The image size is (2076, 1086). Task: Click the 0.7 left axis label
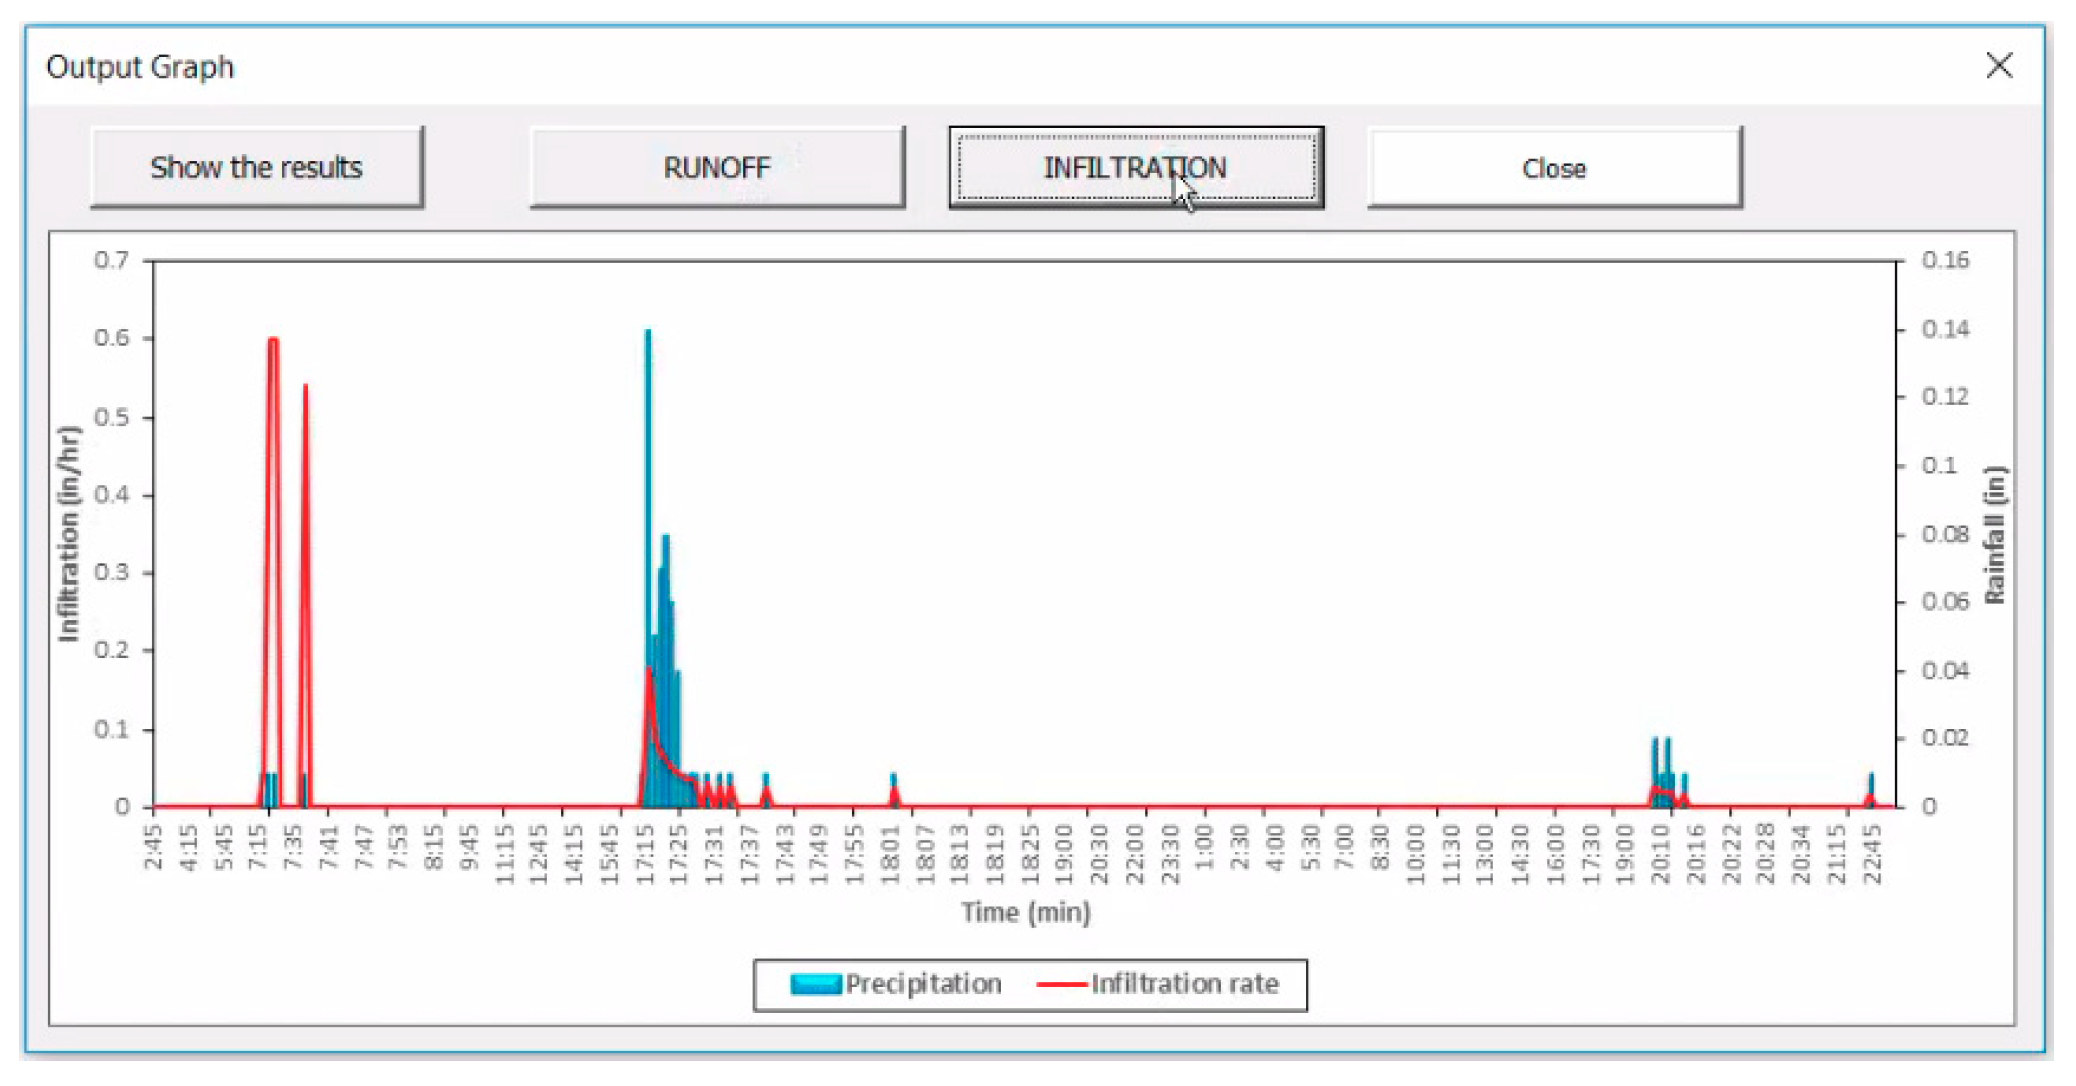[x=111, y=260]
